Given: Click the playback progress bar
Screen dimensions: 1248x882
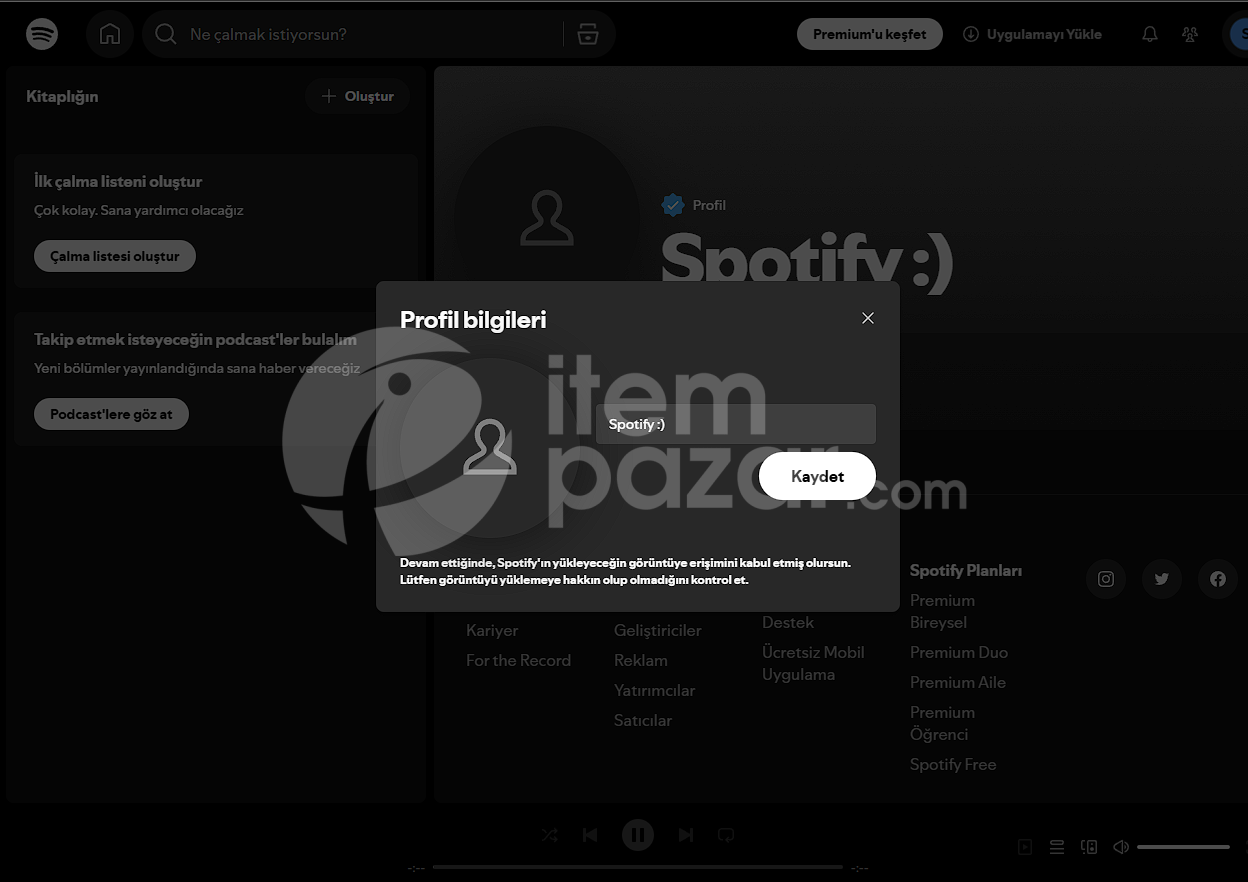Looking at the screenshot, I should 638,867.
